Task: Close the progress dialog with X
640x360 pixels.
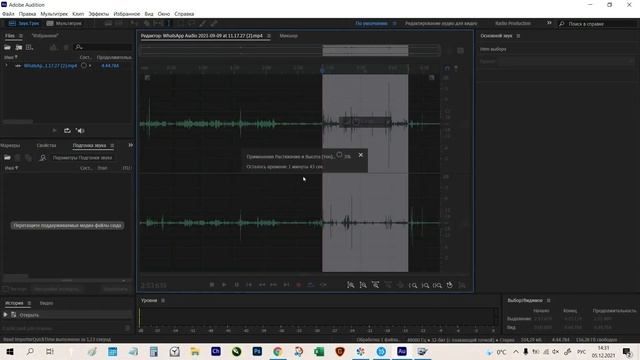Action: (360, 155)
